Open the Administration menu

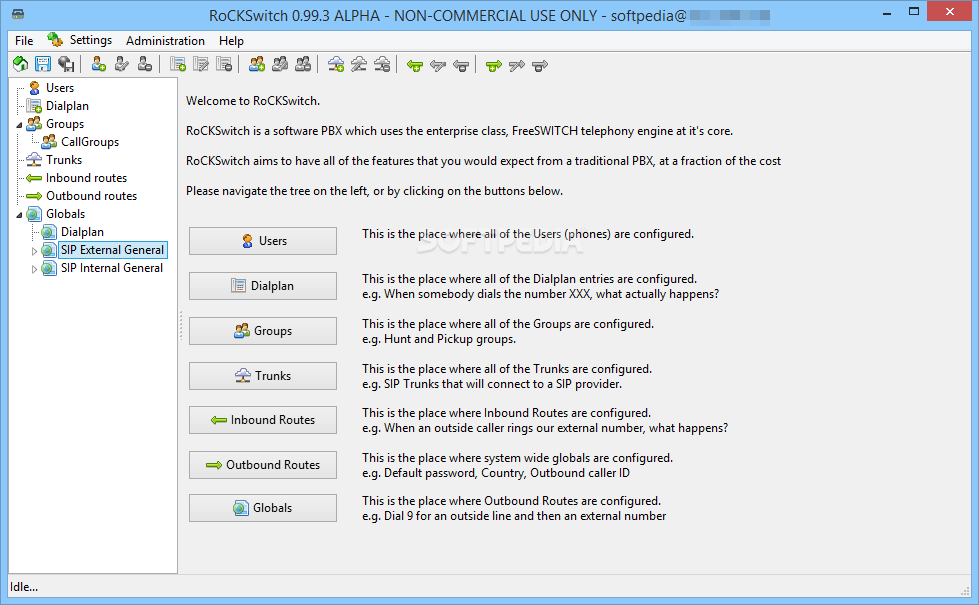click(x=165, y=41)
